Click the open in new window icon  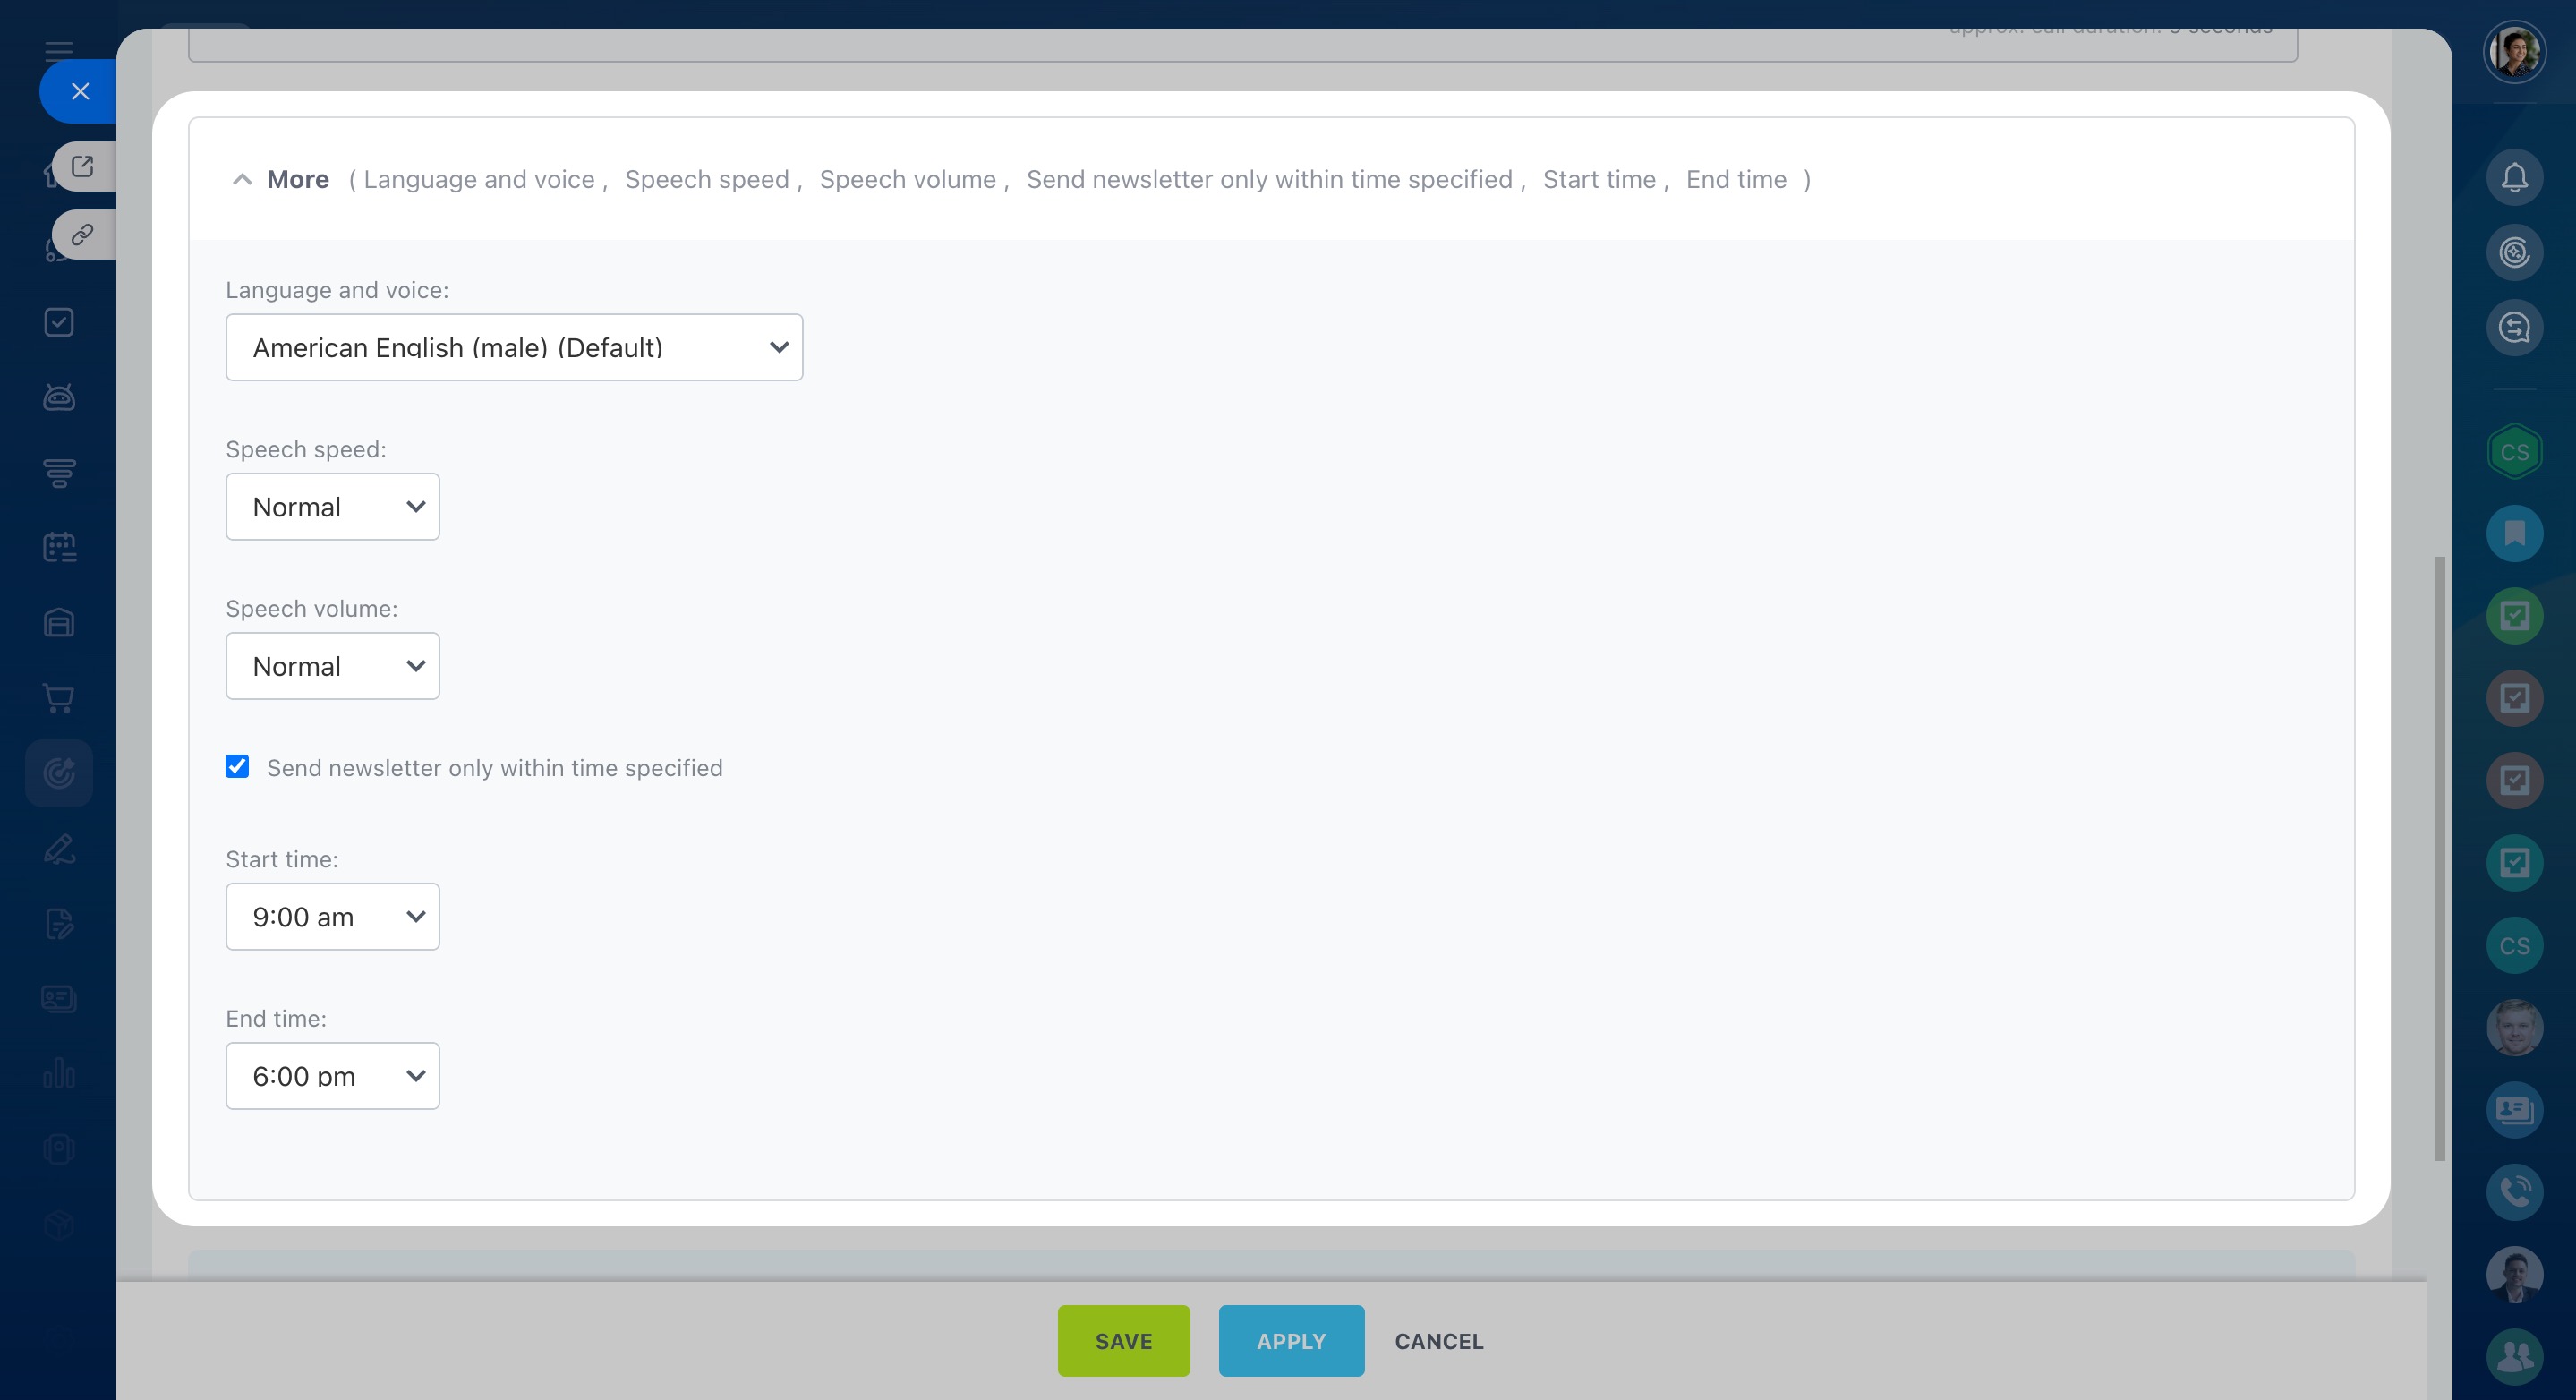82,166
